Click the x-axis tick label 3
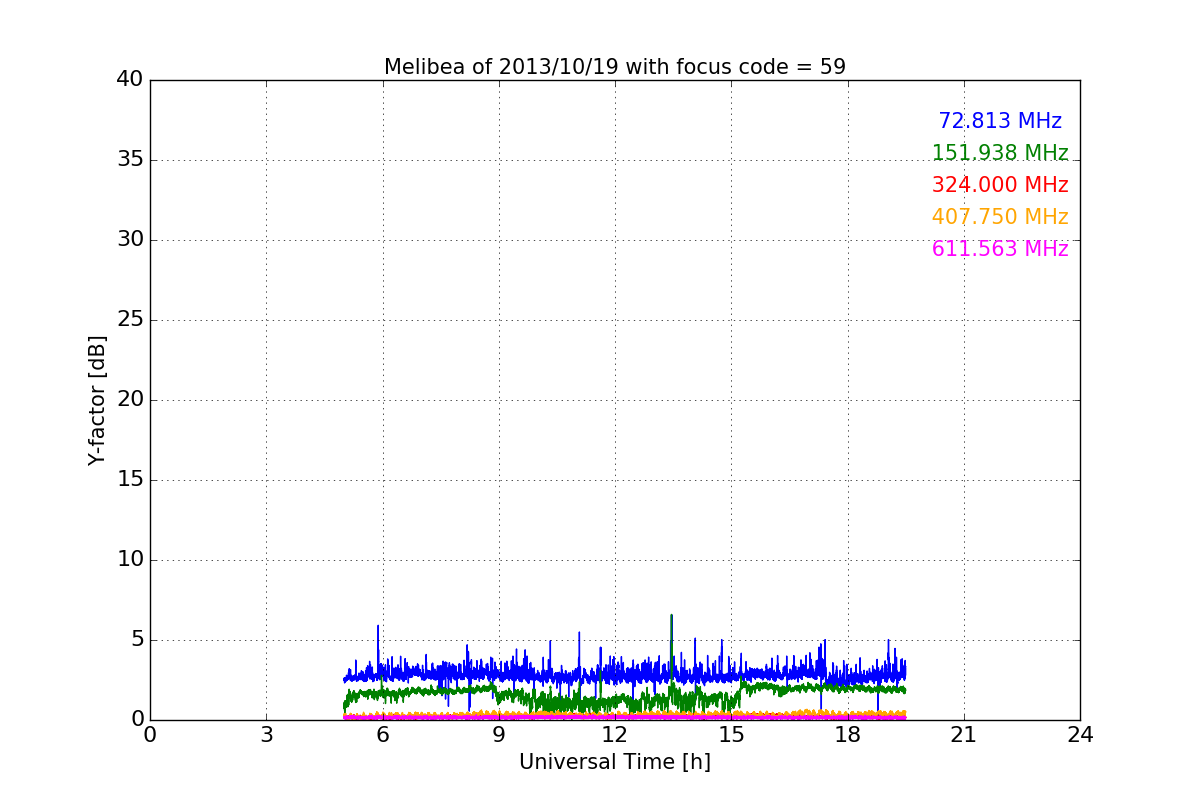The width and height of the screenshot is (1200, 800). coord(266,735)
